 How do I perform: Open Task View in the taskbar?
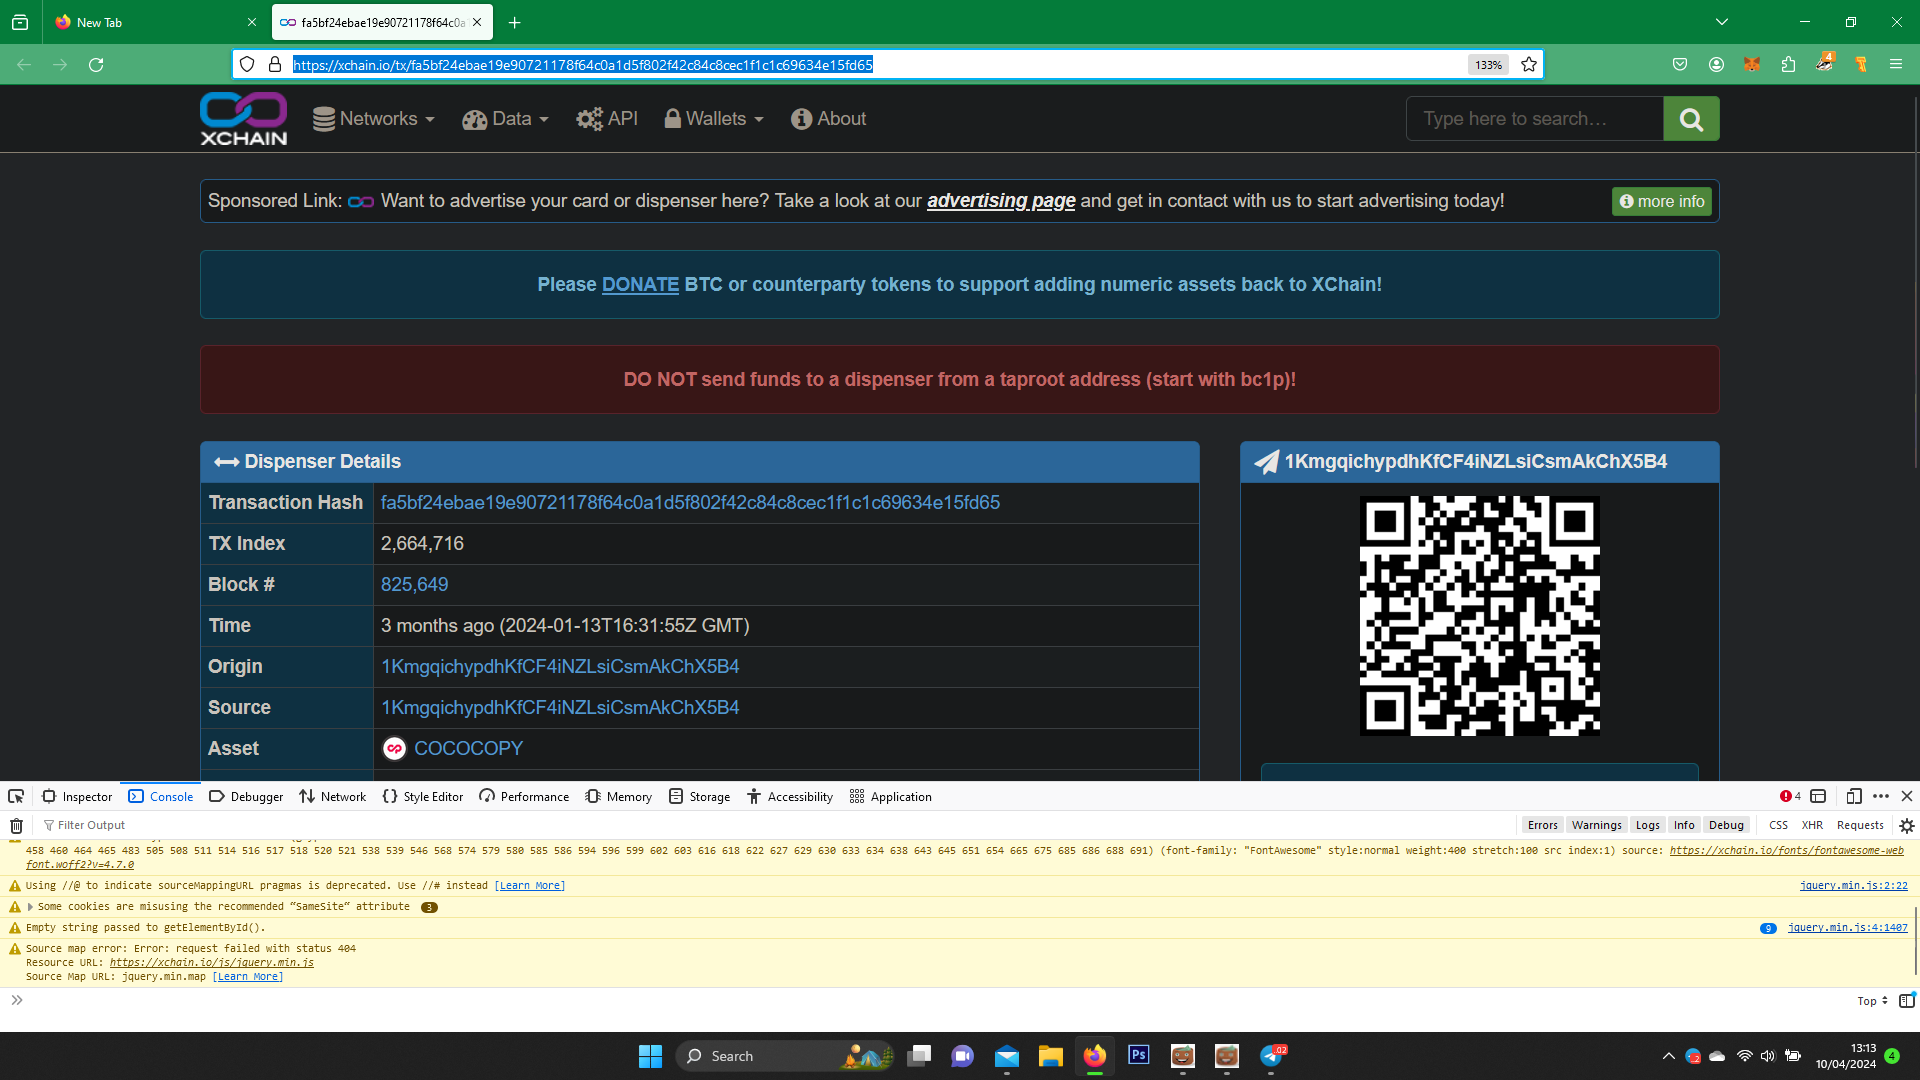[x=919, y=1055]
